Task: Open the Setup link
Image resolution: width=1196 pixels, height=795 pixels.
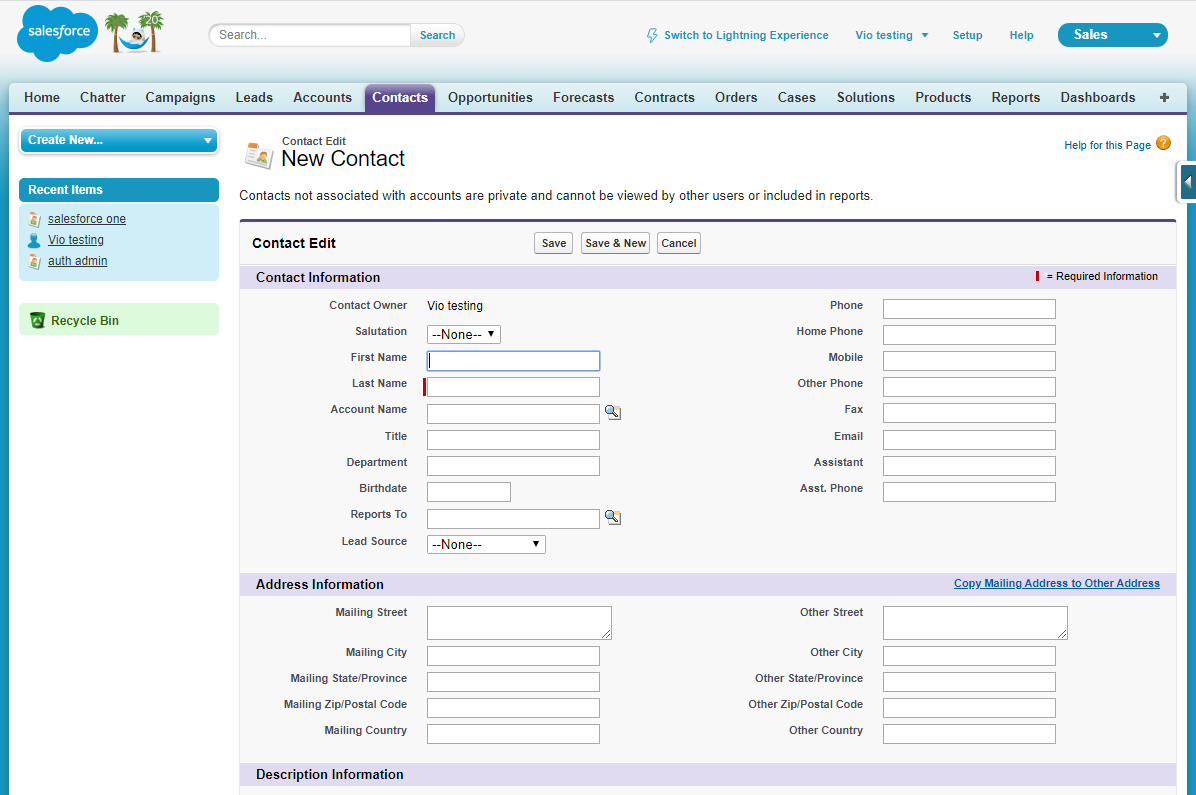Action: (967, 35)
